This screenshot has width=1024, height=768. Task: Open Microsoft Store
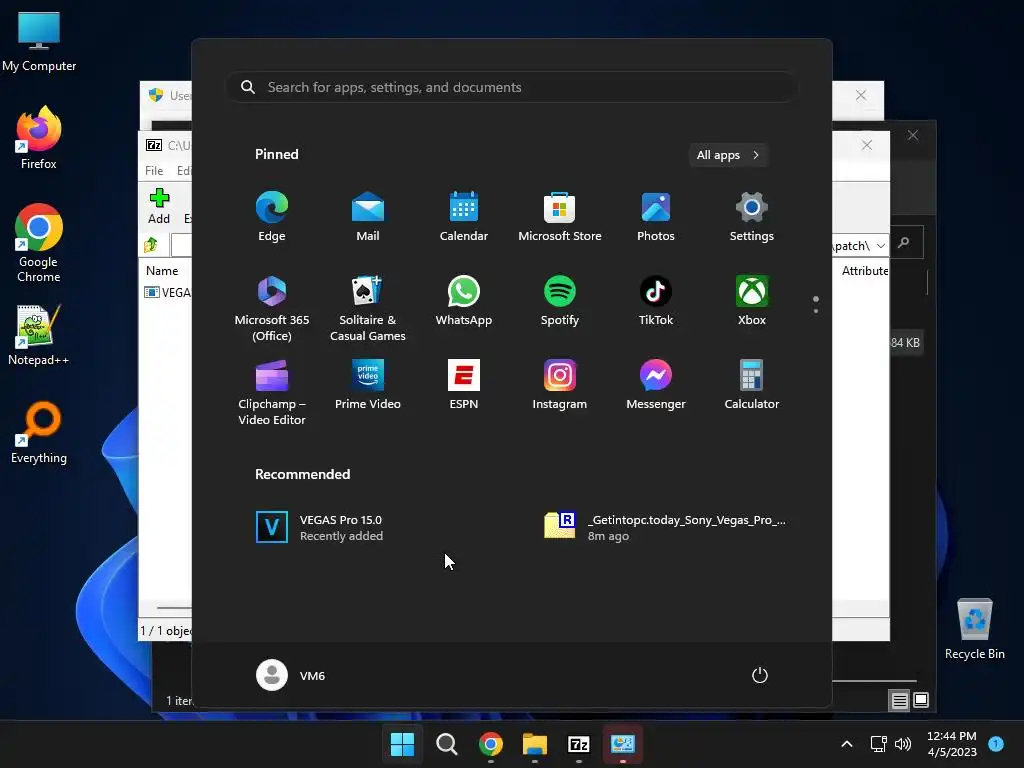pyautogui.click(x=560, y=217)
